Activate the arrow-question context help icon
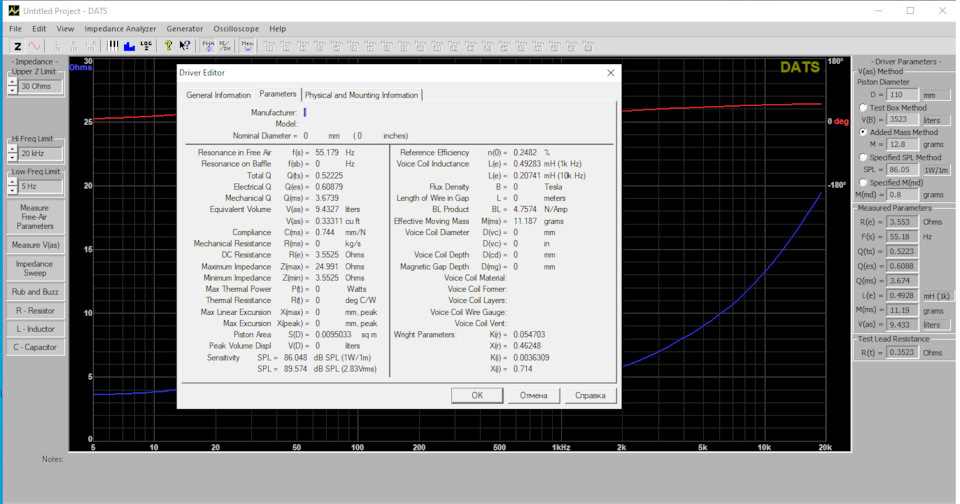 click(184, 46)
